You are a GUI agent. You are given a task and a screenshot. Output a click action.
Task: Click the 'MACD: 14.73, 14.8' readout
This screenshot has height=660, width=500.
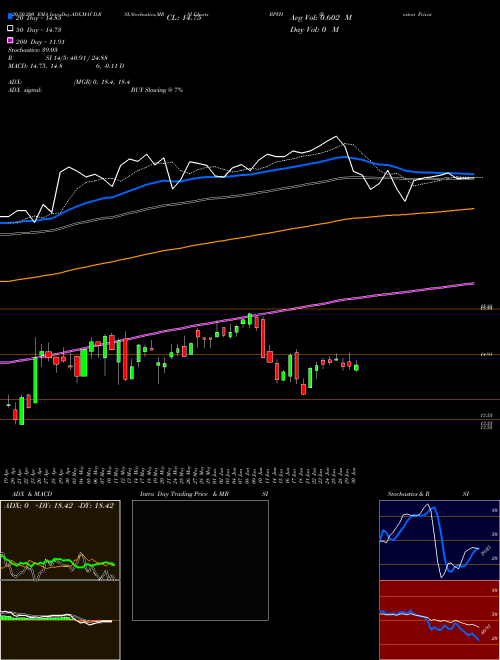click(x=35, y=66)
